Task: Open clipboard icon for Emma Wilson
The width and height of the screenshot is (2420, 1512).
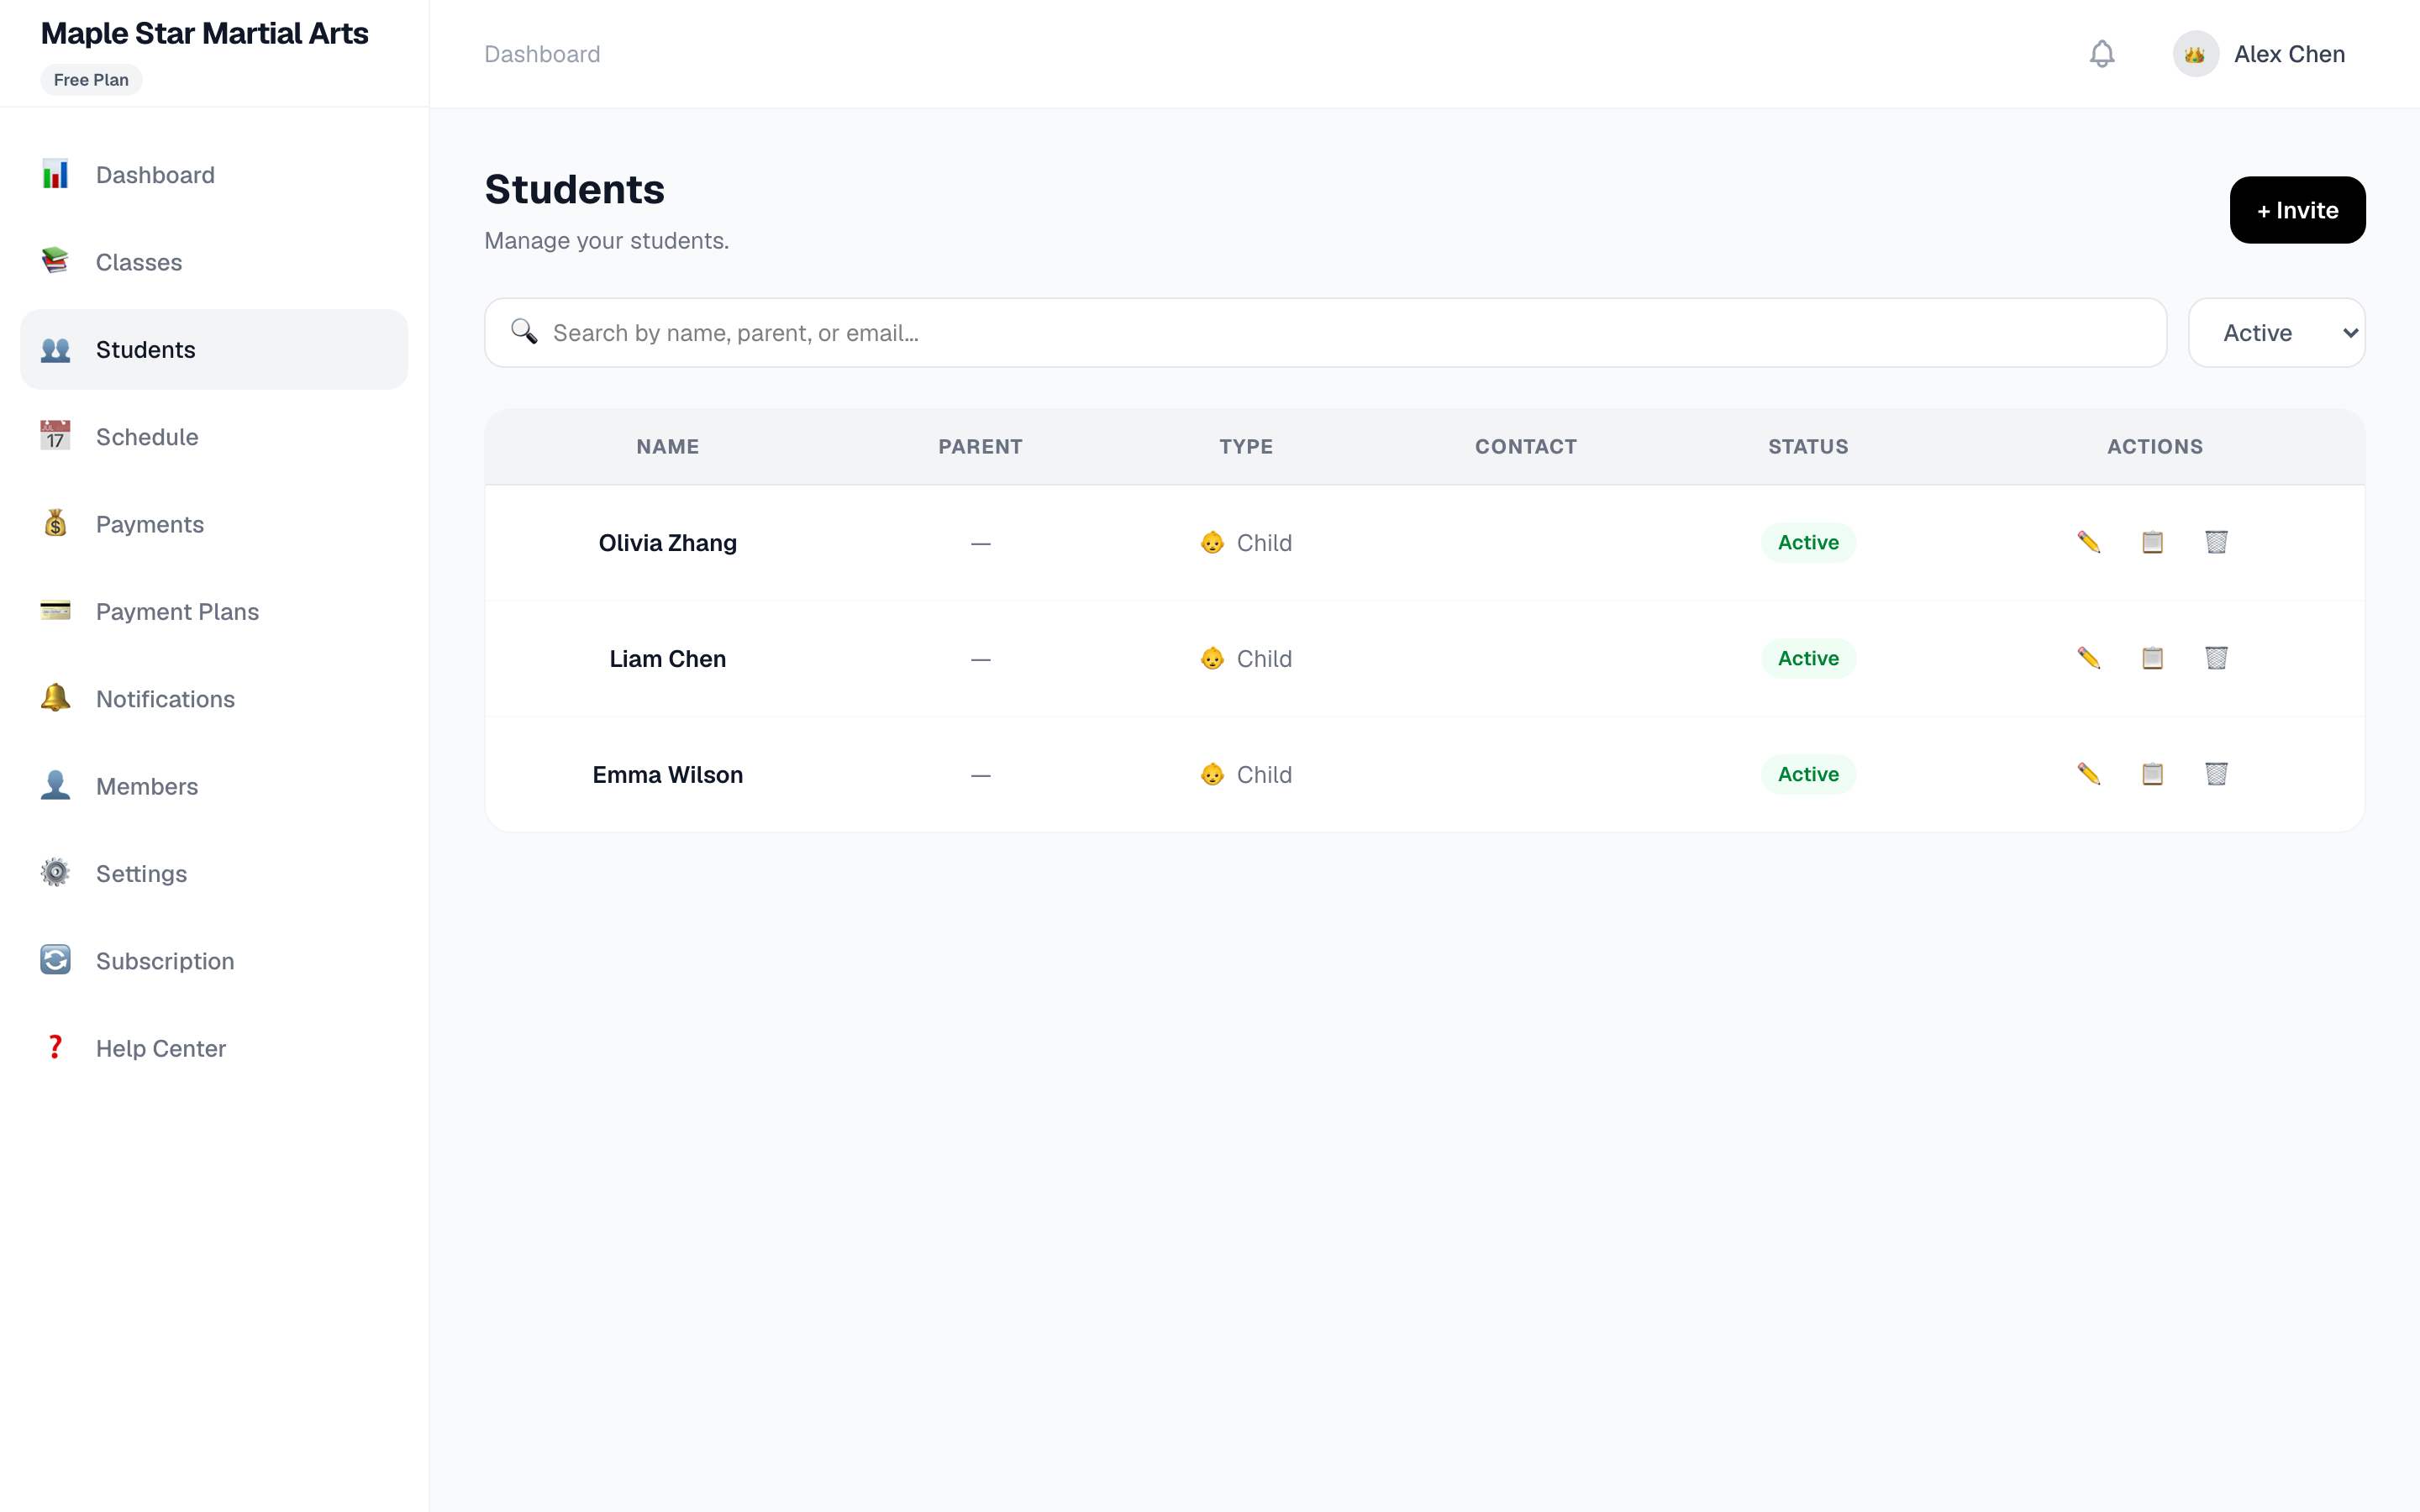Action: [x=2152, y=774]
